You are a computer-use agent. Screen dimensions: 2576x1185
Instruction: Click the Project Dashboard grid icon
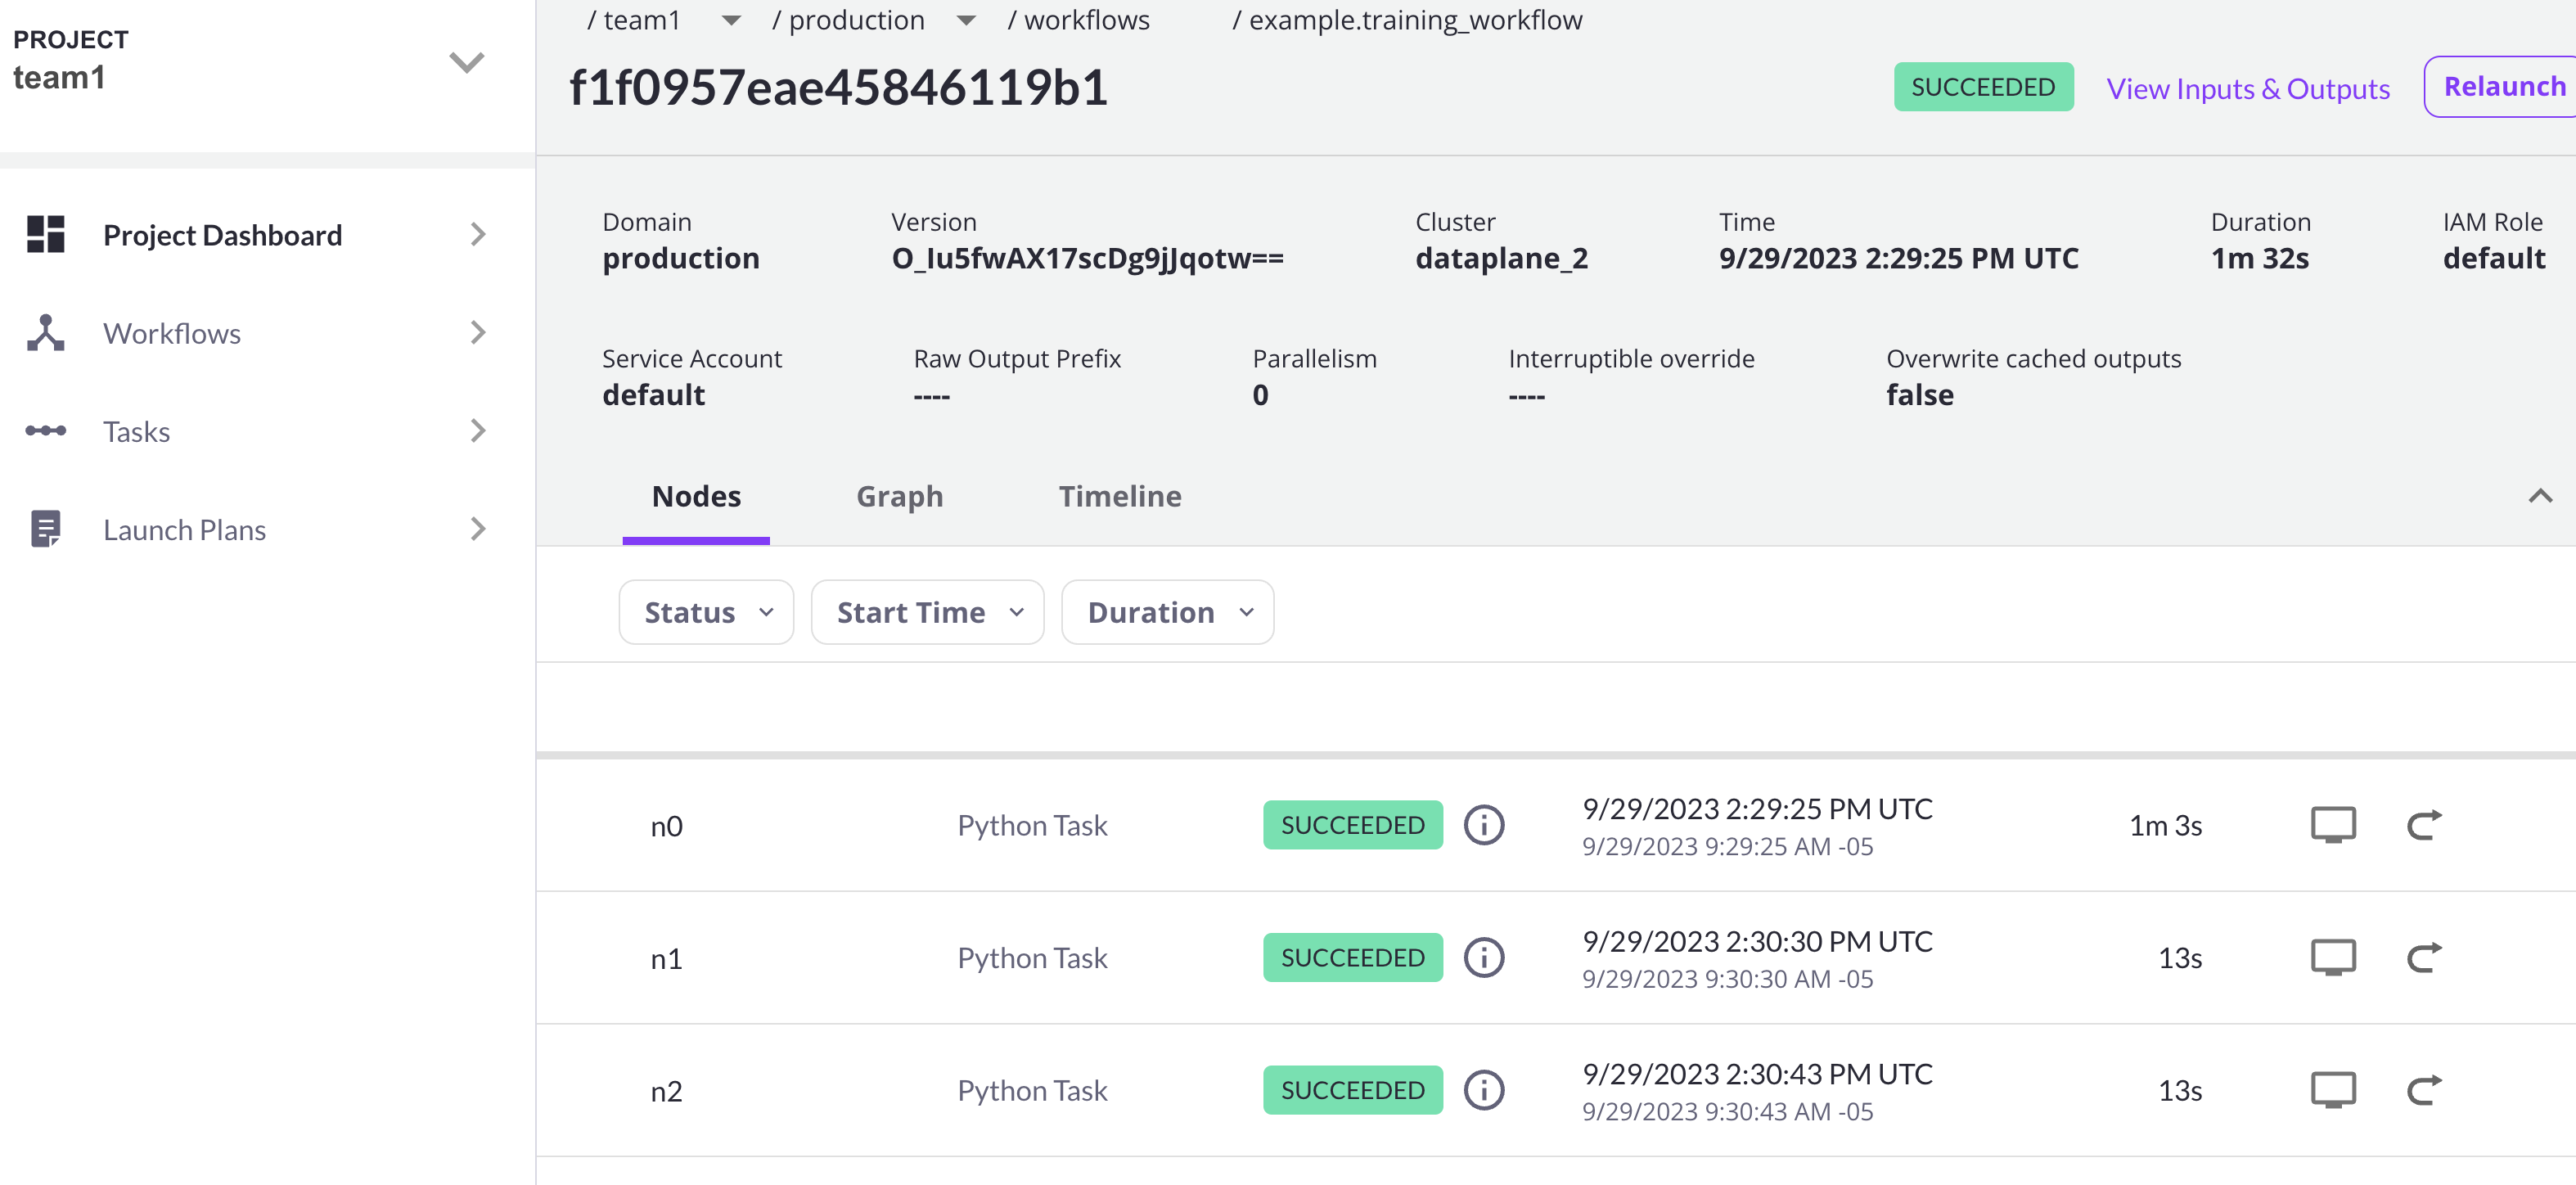45,234
